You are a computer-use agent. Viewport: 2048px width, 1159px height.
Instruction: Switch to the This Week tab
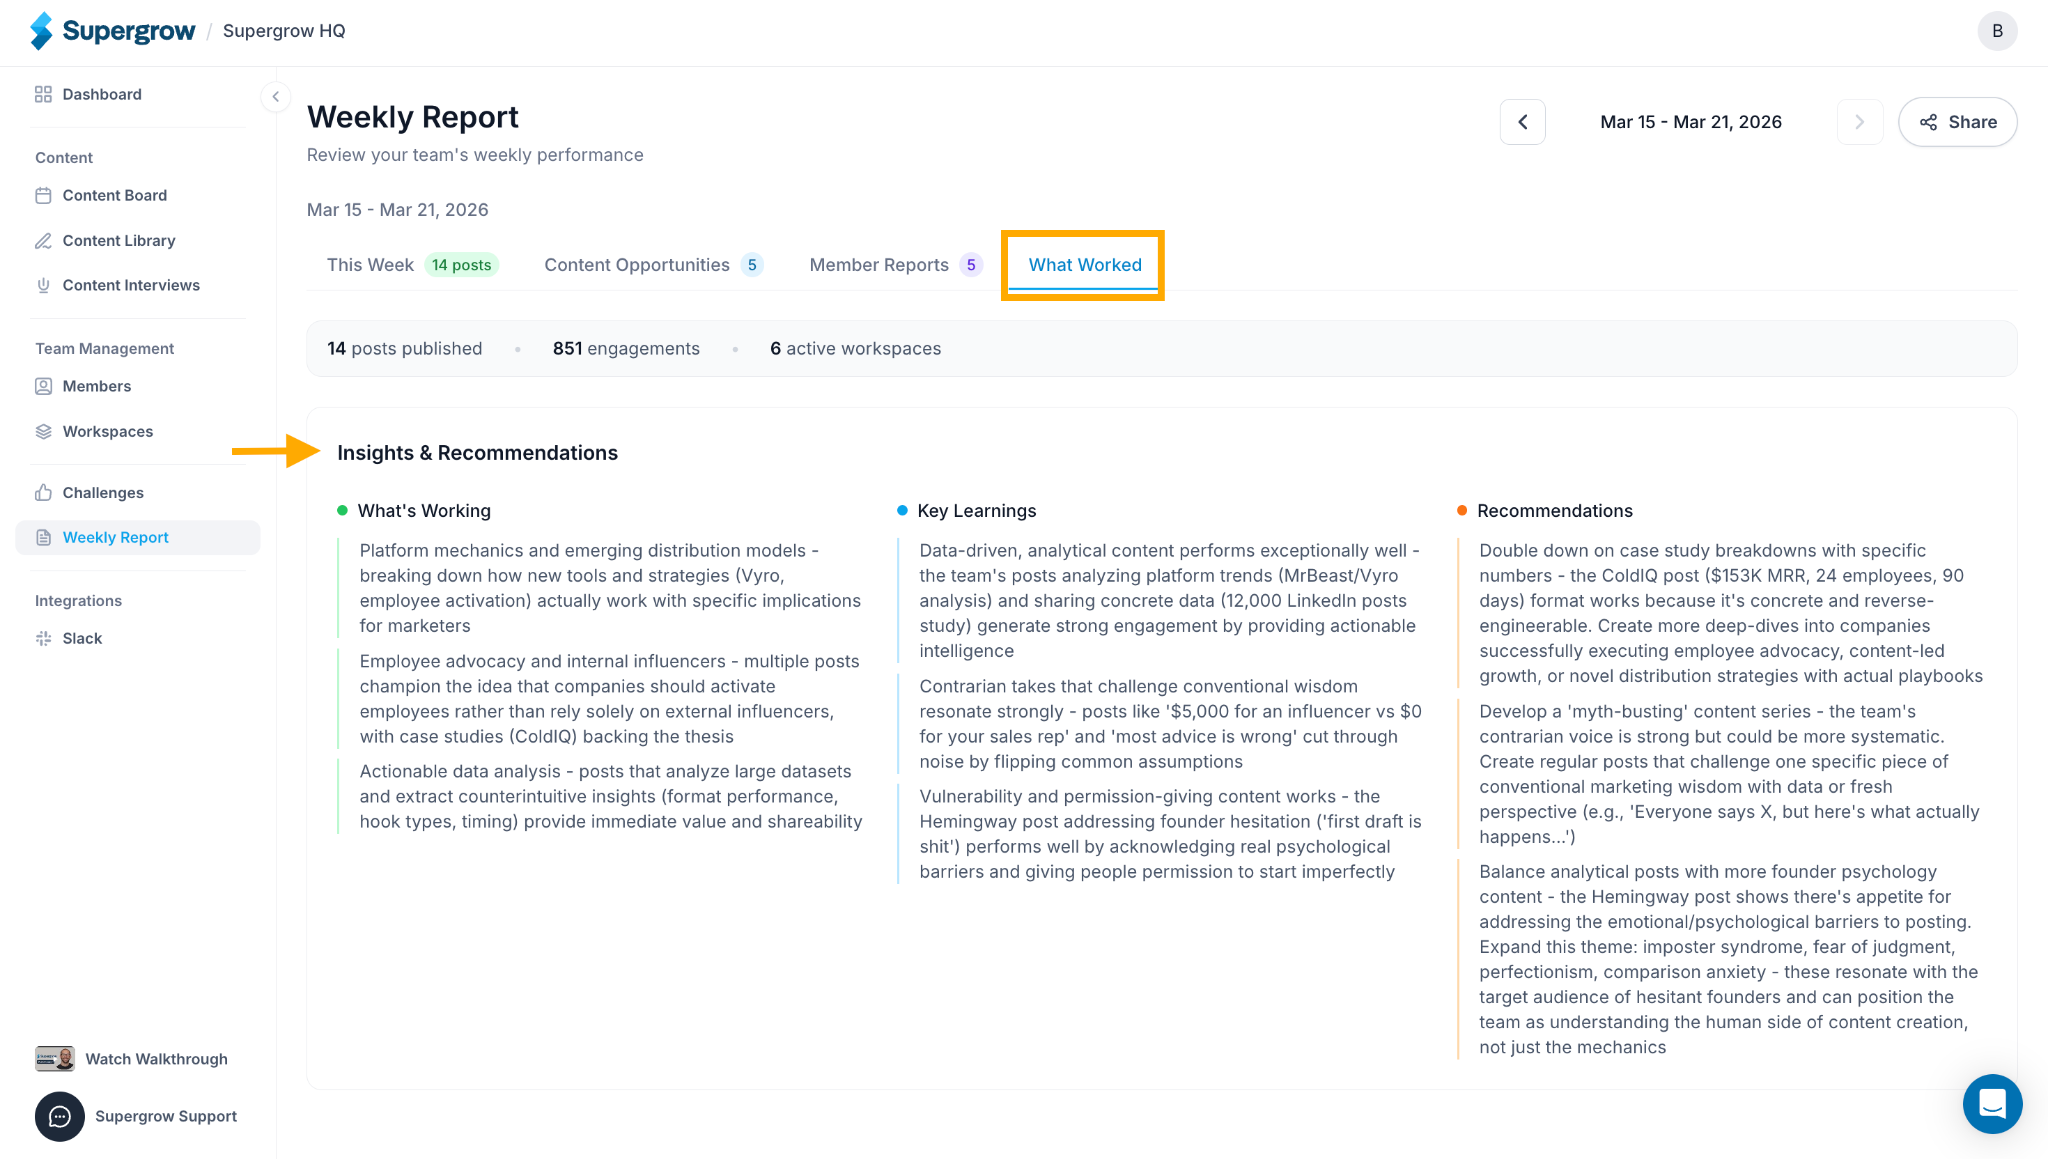point(412,265)
